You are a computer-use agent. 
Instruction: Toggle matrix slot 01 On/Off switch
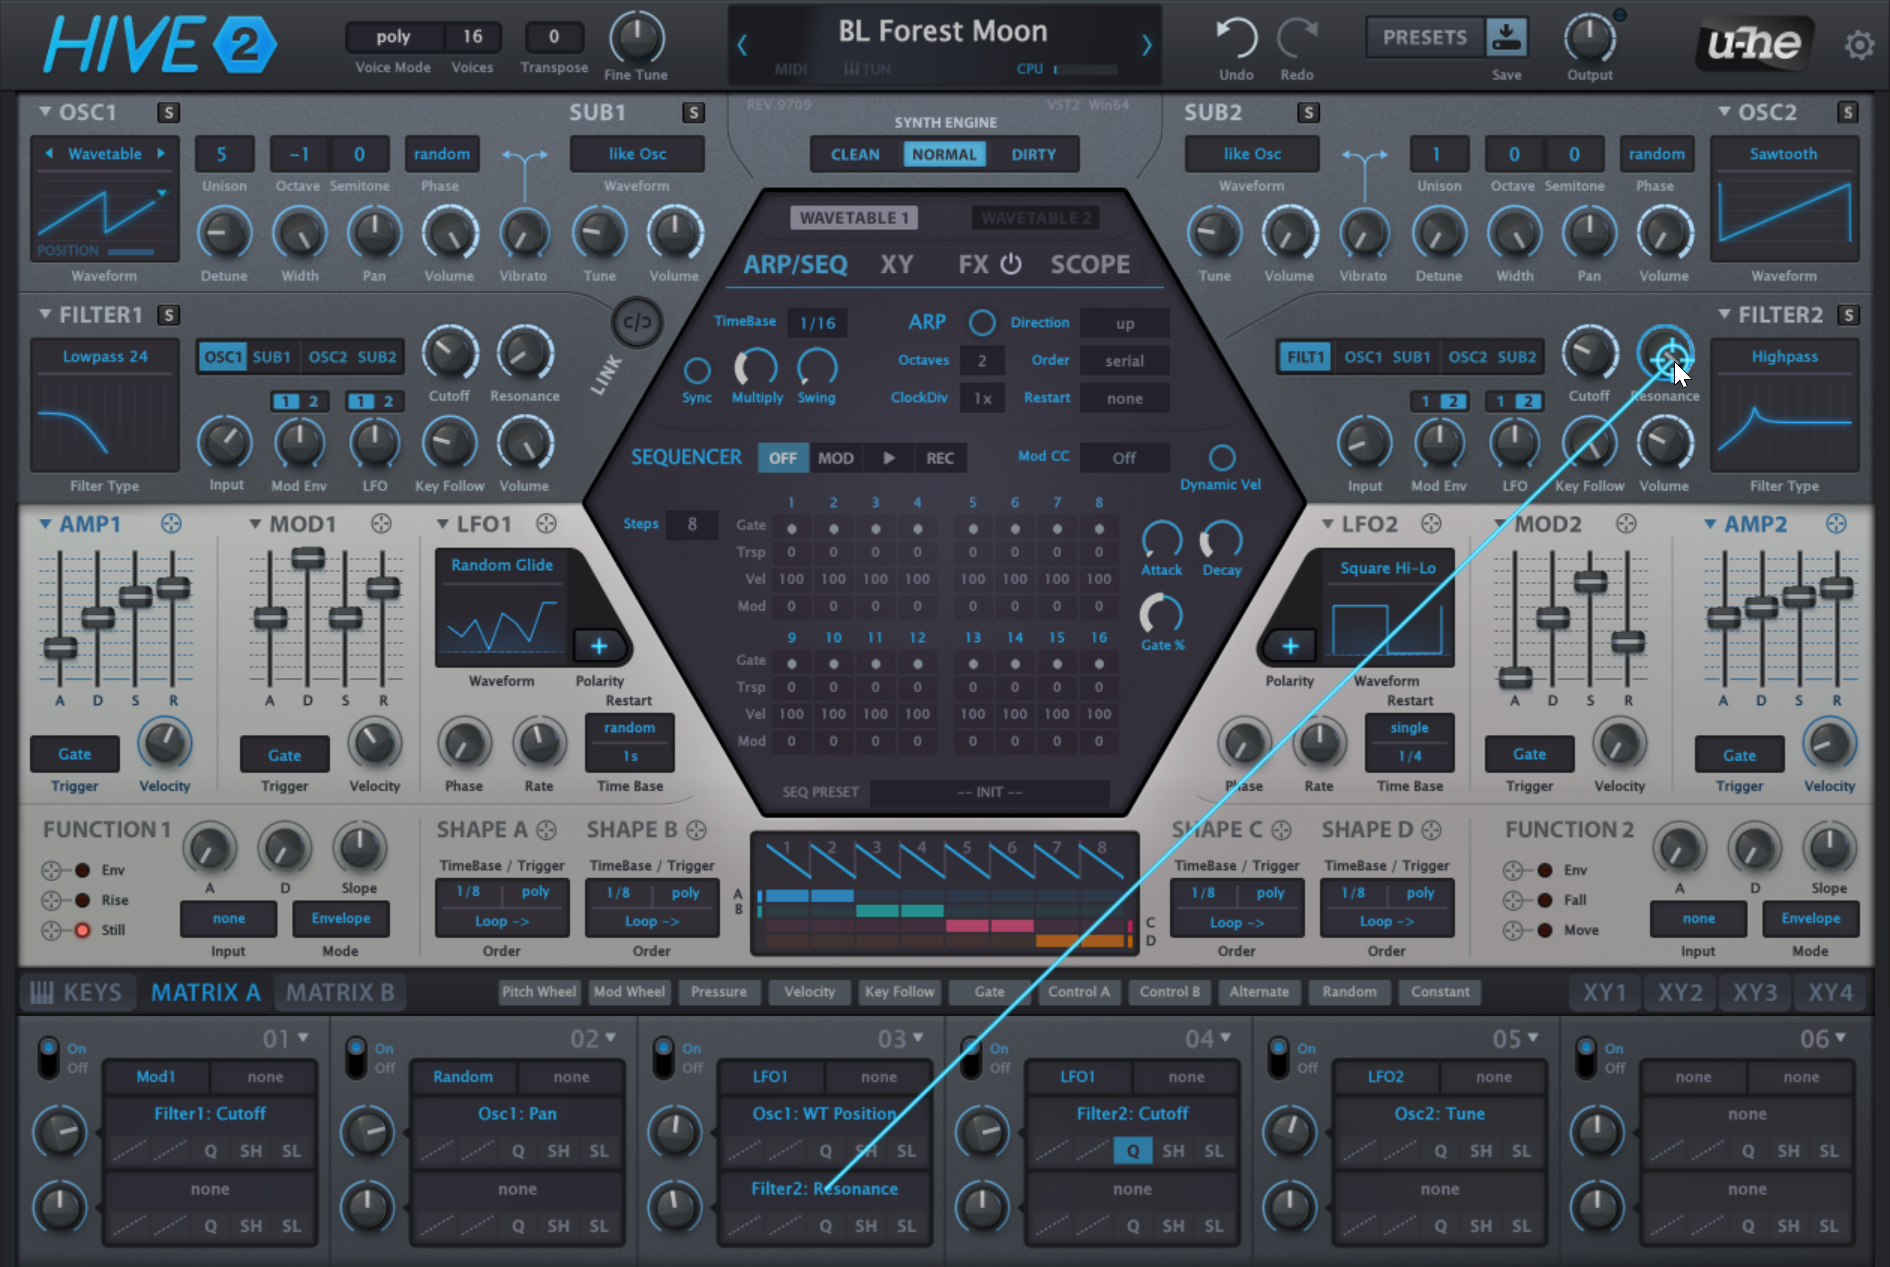pos(48,1058)
